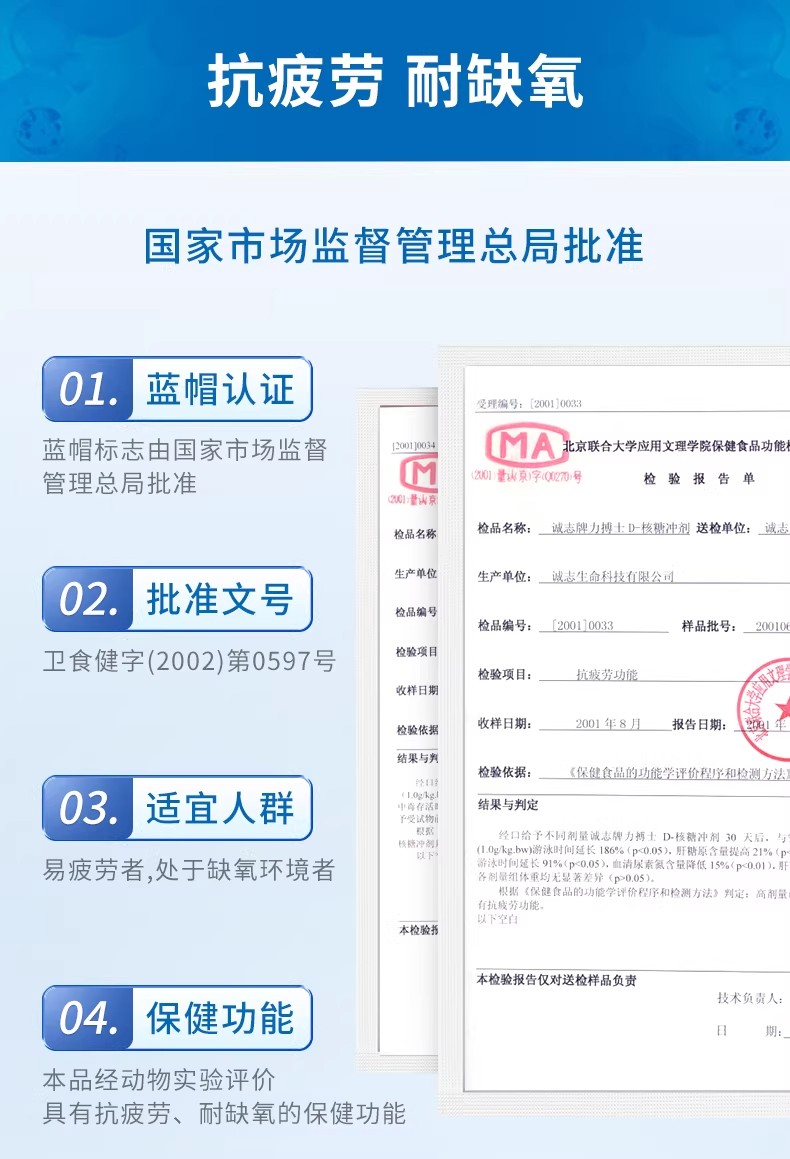Viewport: 790px width, 1159px height.
Task: Click the text 易疲劳者,处于缺氧环境者
Action: 188,870
